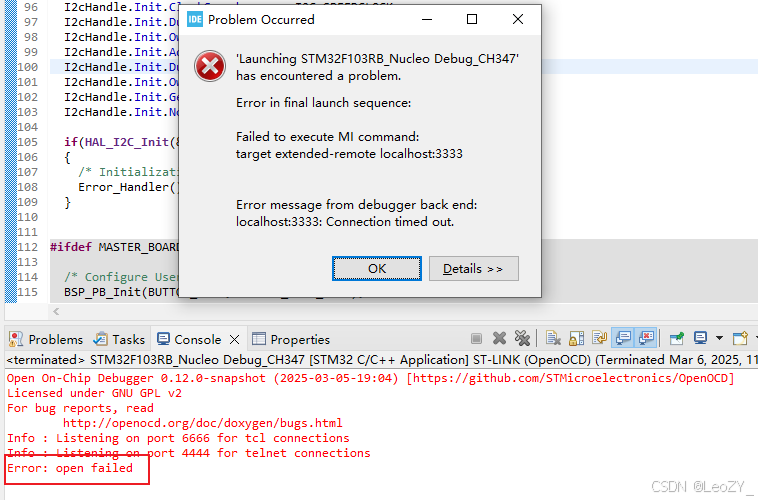Image resolution: width=758 pixels, height=500 pixels.
Task: Click if(HAL_I2C_Init( on line 105
Action: click(121, 142)
